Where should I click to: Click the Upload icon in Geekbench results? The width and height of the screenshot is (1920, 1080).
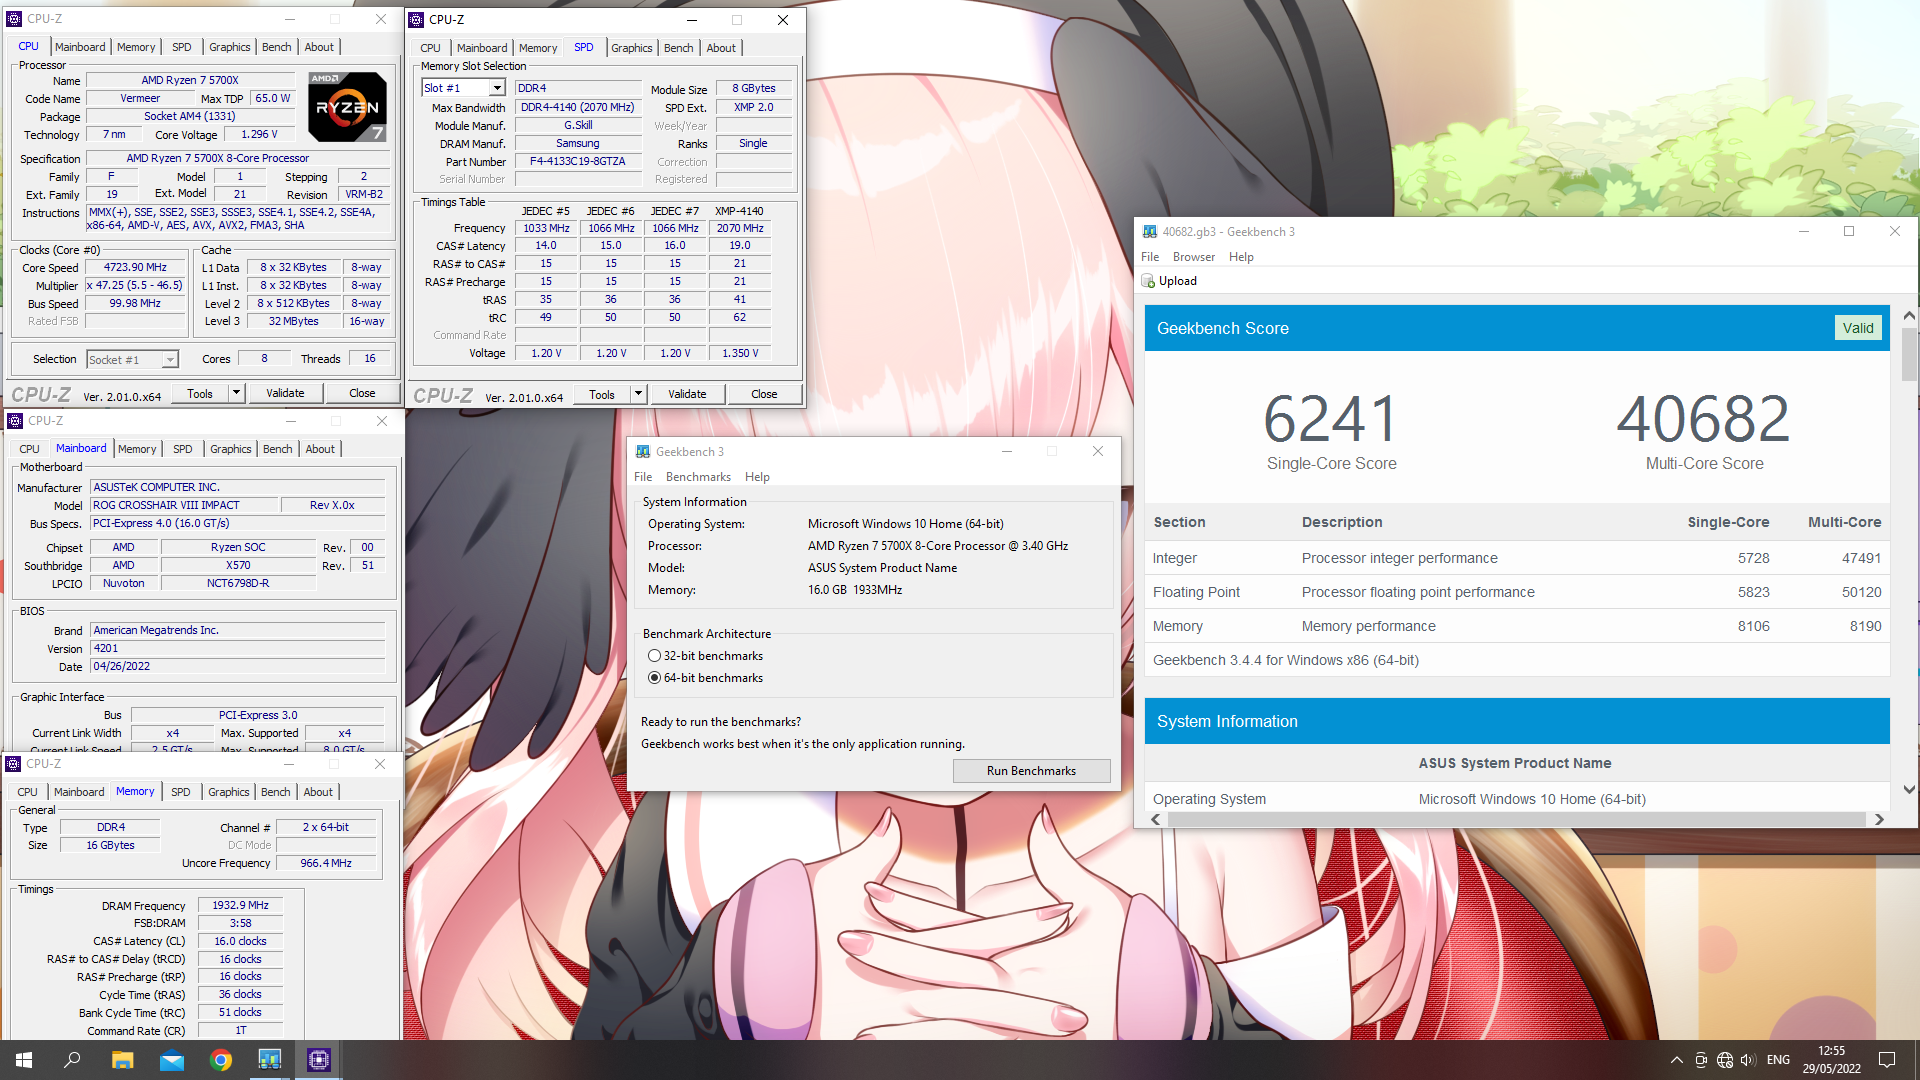click(1148, 281)
